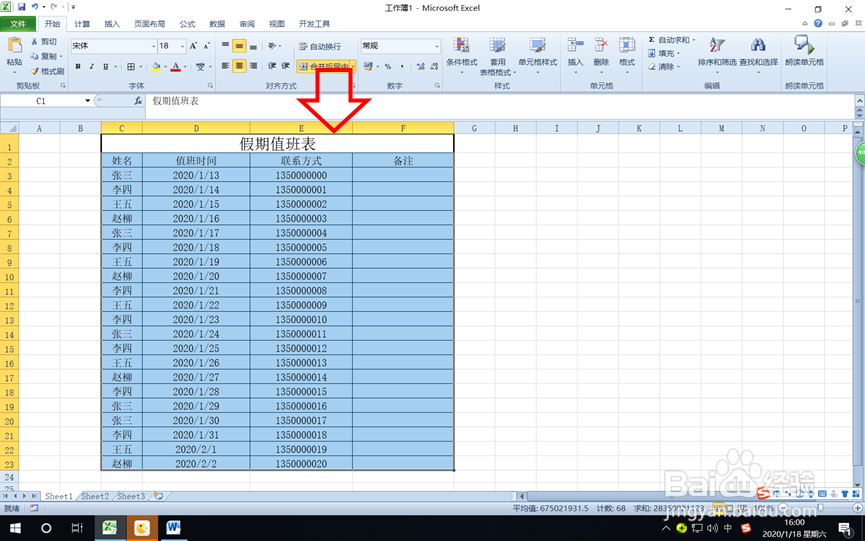
Task: Click Merge and Center (合并后居中) button
Action: pyautogui.click(x=323, y=66)
